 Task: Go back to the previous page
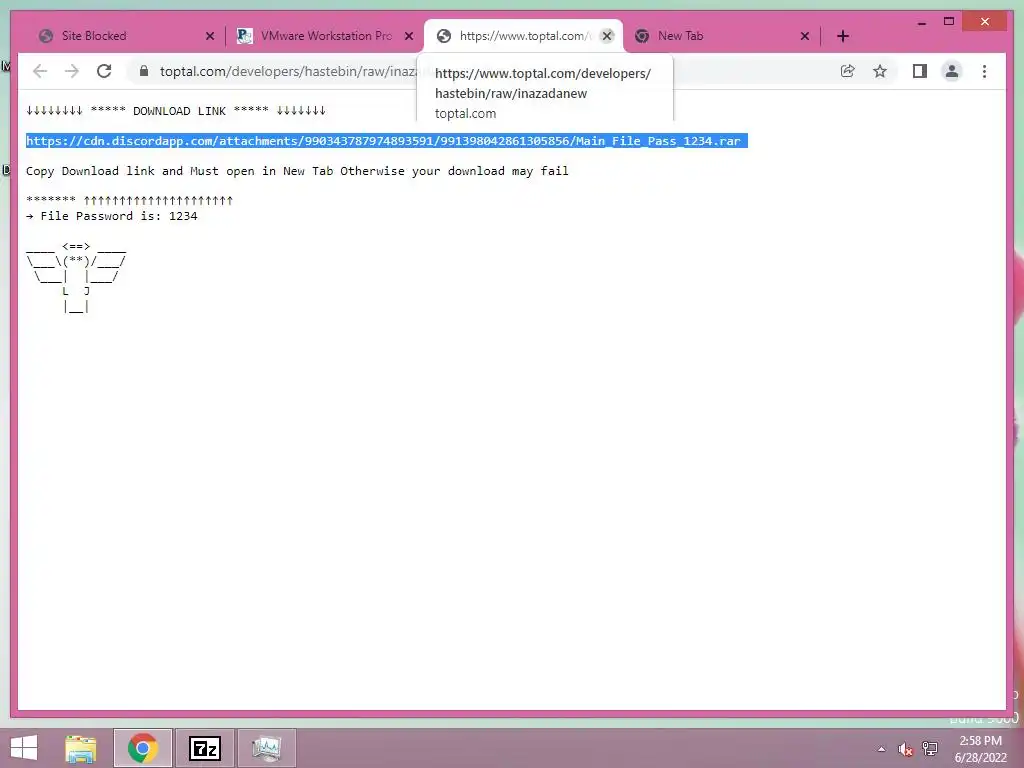40,71
